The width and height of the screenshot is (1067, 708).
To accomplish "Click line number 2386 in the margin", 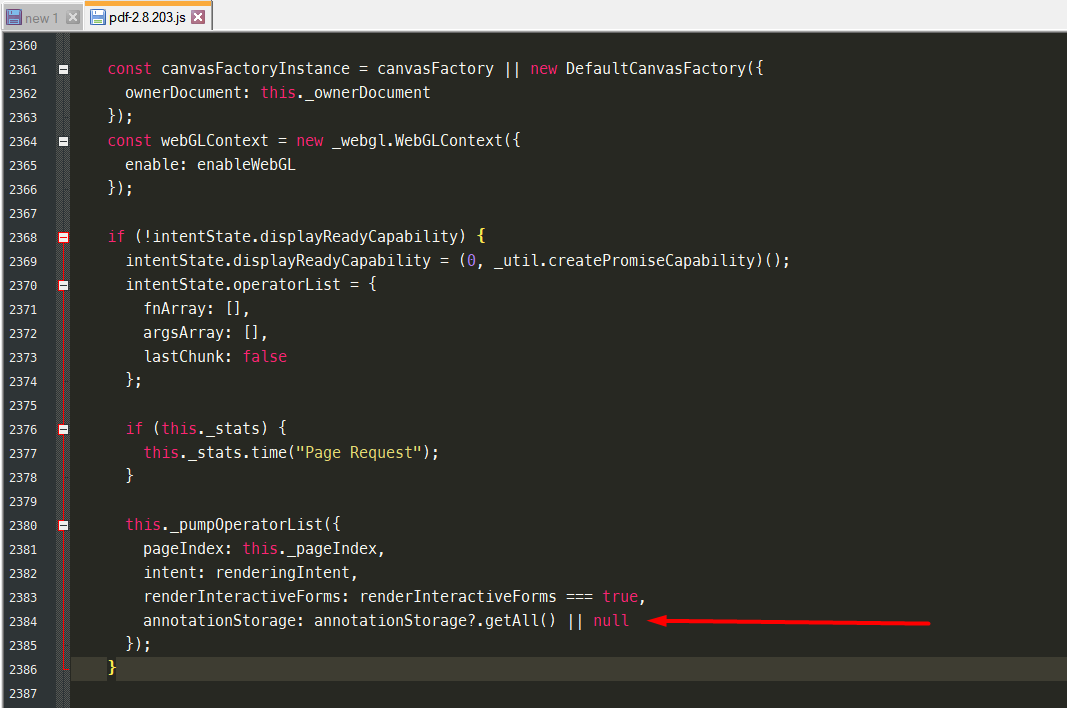I will 23,669.
